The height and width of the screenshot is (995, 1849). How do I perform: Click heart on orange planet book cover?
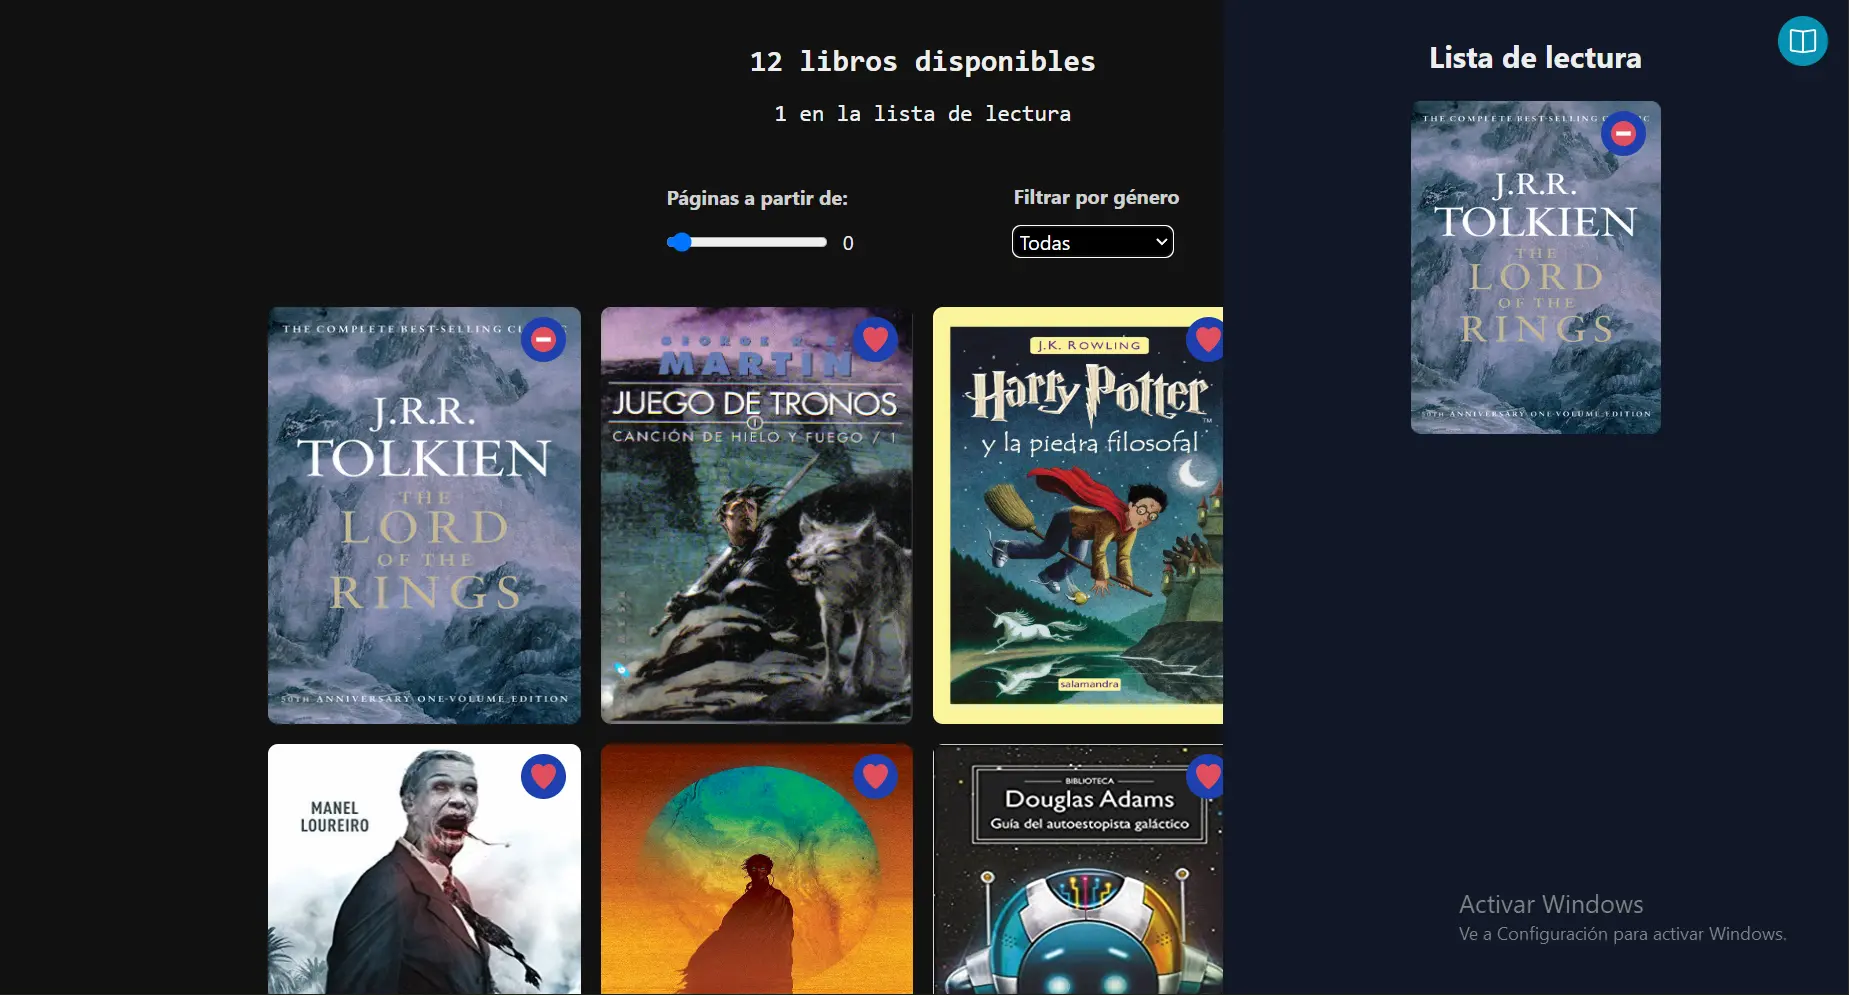(x=875, y=776)
